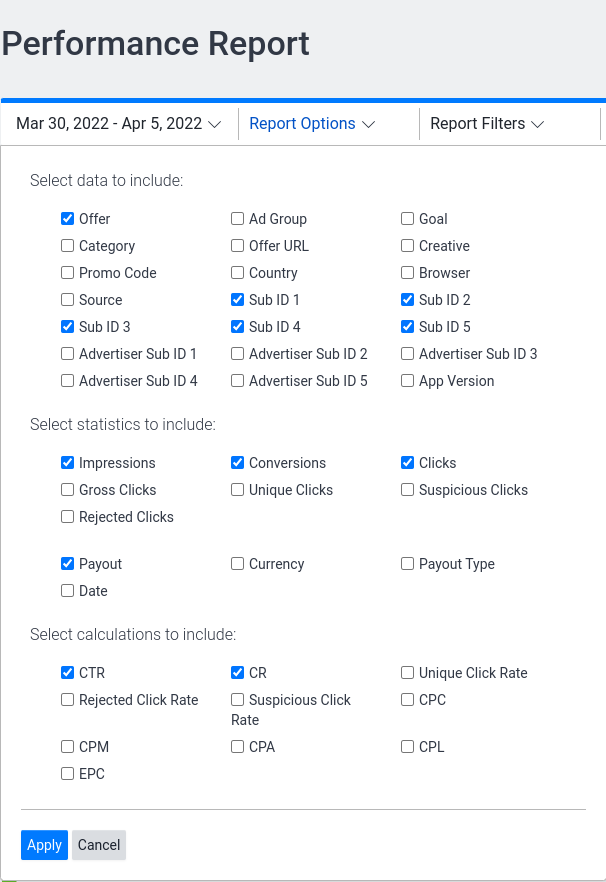Open the Report Filters dropdown
This screenshot has width=606, height=882.
[x=487, y=124]
